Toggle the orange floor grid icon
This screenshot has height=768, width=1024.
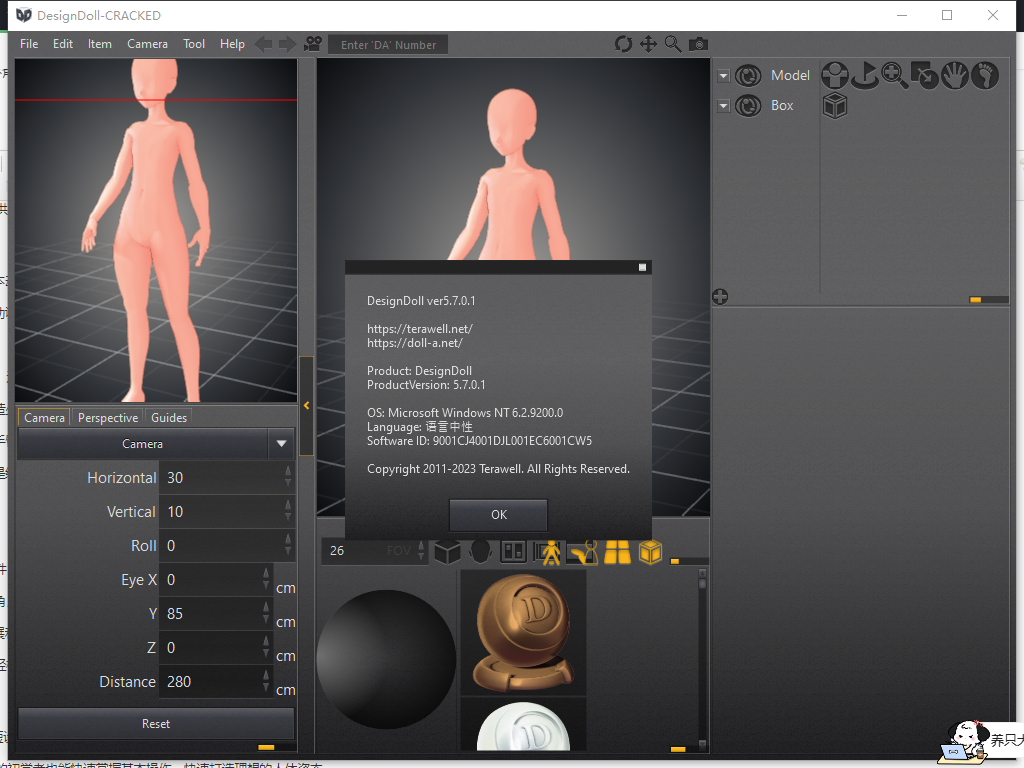coord(617,552)
